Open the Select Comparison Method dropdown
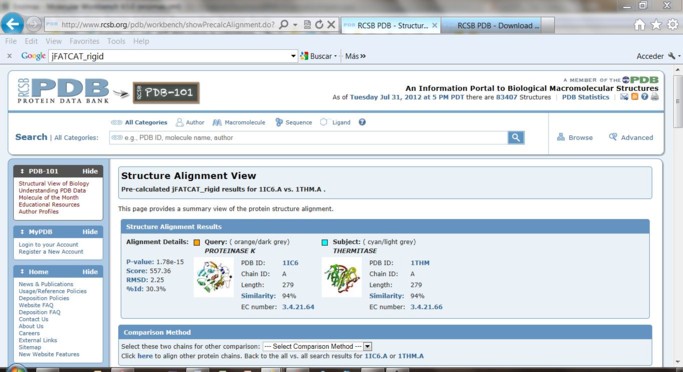Image resolution: width=683 pixels, height=372 pixels. [317, 346]
